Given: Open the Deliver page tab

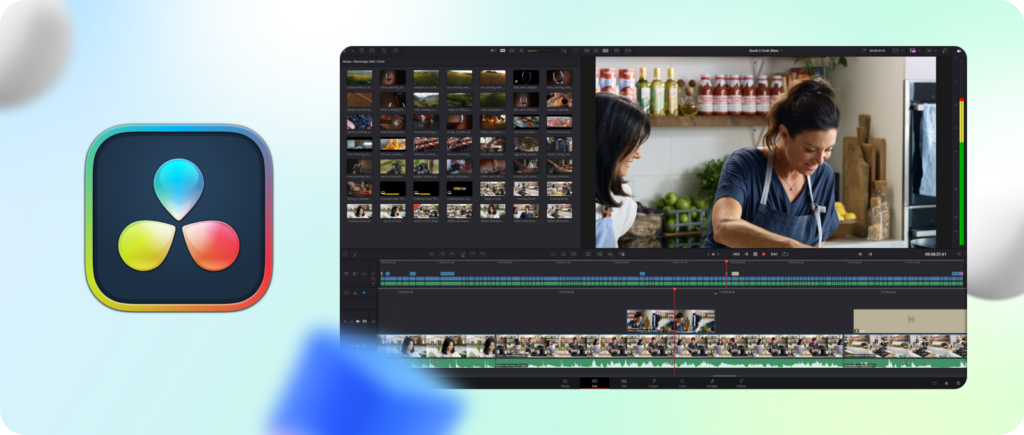Looking at the screenshot, I should pos(741,383).
